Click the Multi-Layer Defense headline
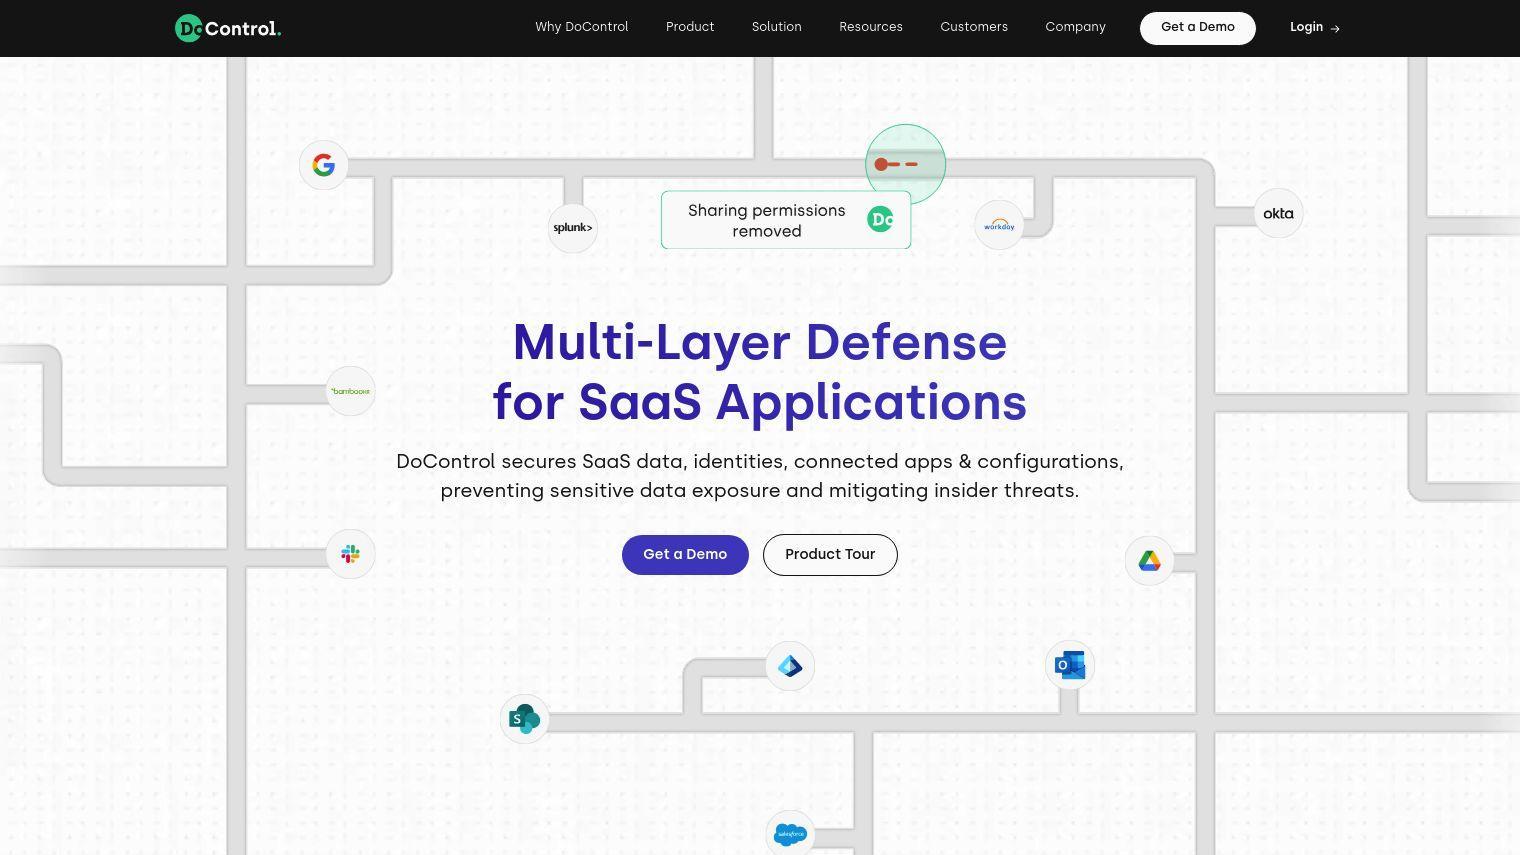The height and width of the screenshot is (855, 1520). click(x=760, y=372)
